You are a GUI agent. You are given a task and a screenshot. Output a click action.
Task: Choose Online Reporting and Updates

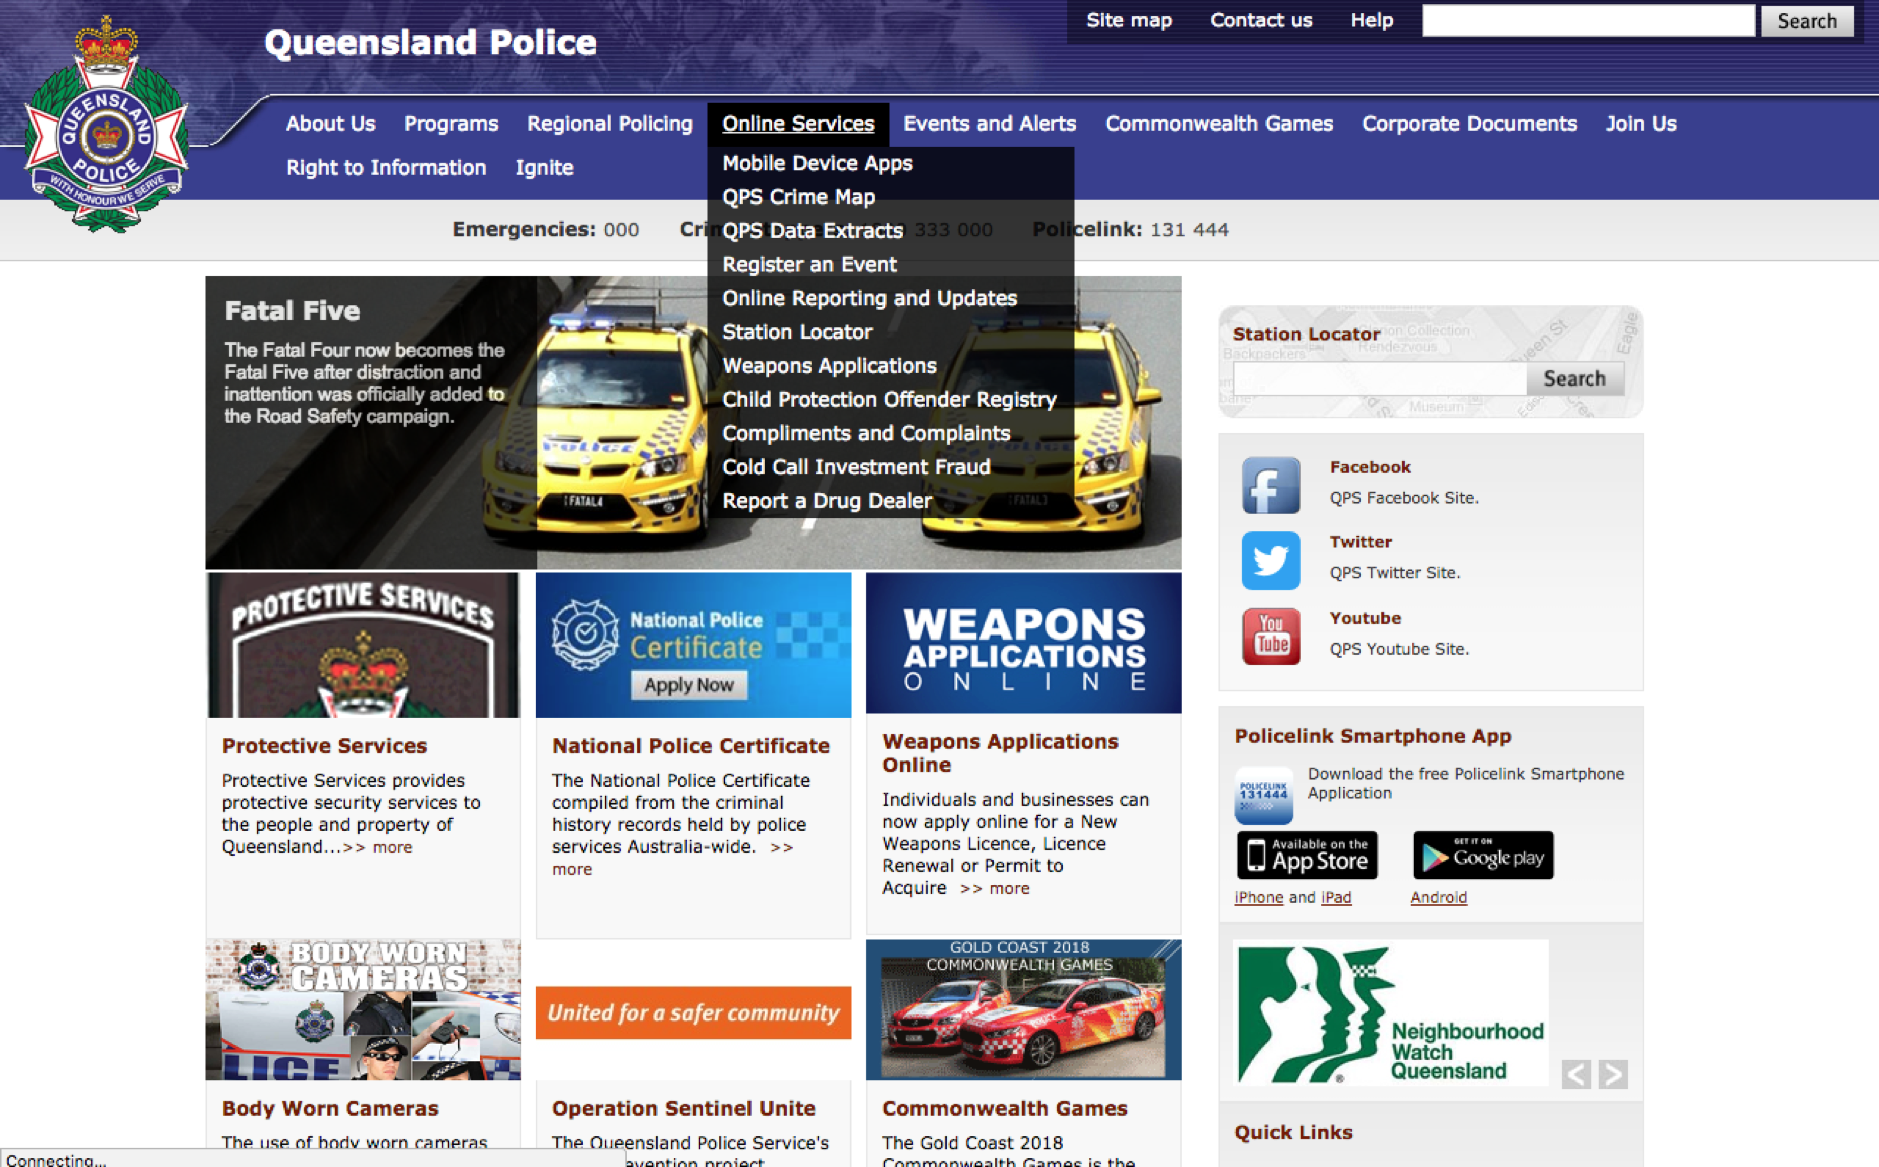pyautogui.click(x=870, y=298)
